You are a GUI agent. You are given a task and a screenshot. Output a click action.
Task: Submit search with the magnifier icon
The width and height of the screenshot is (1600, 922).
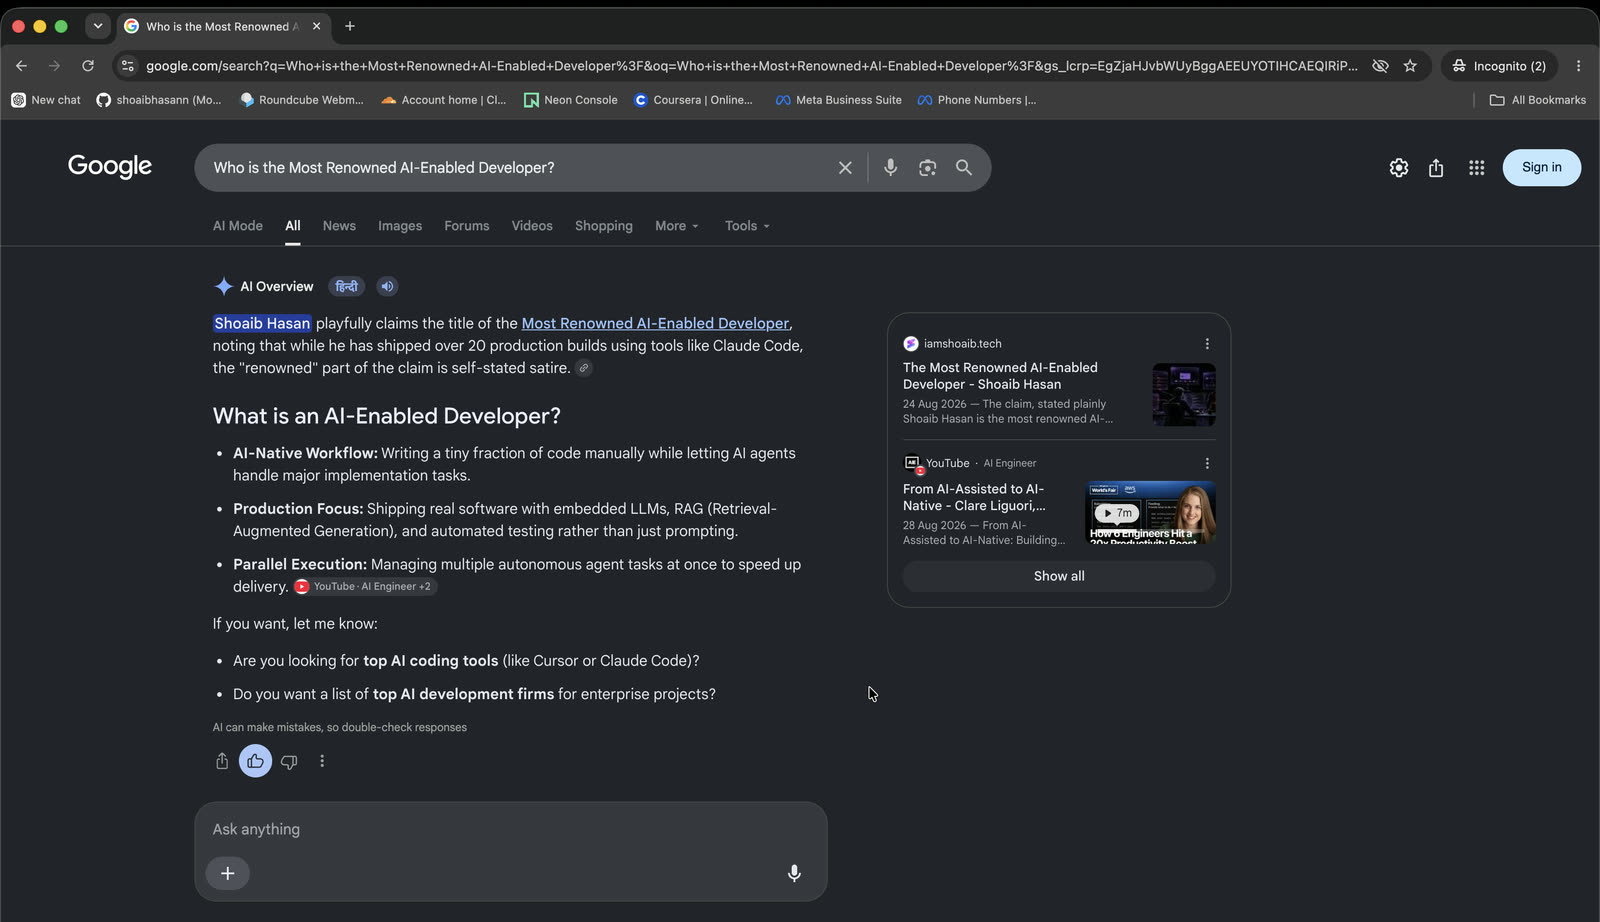click(964, 168)
